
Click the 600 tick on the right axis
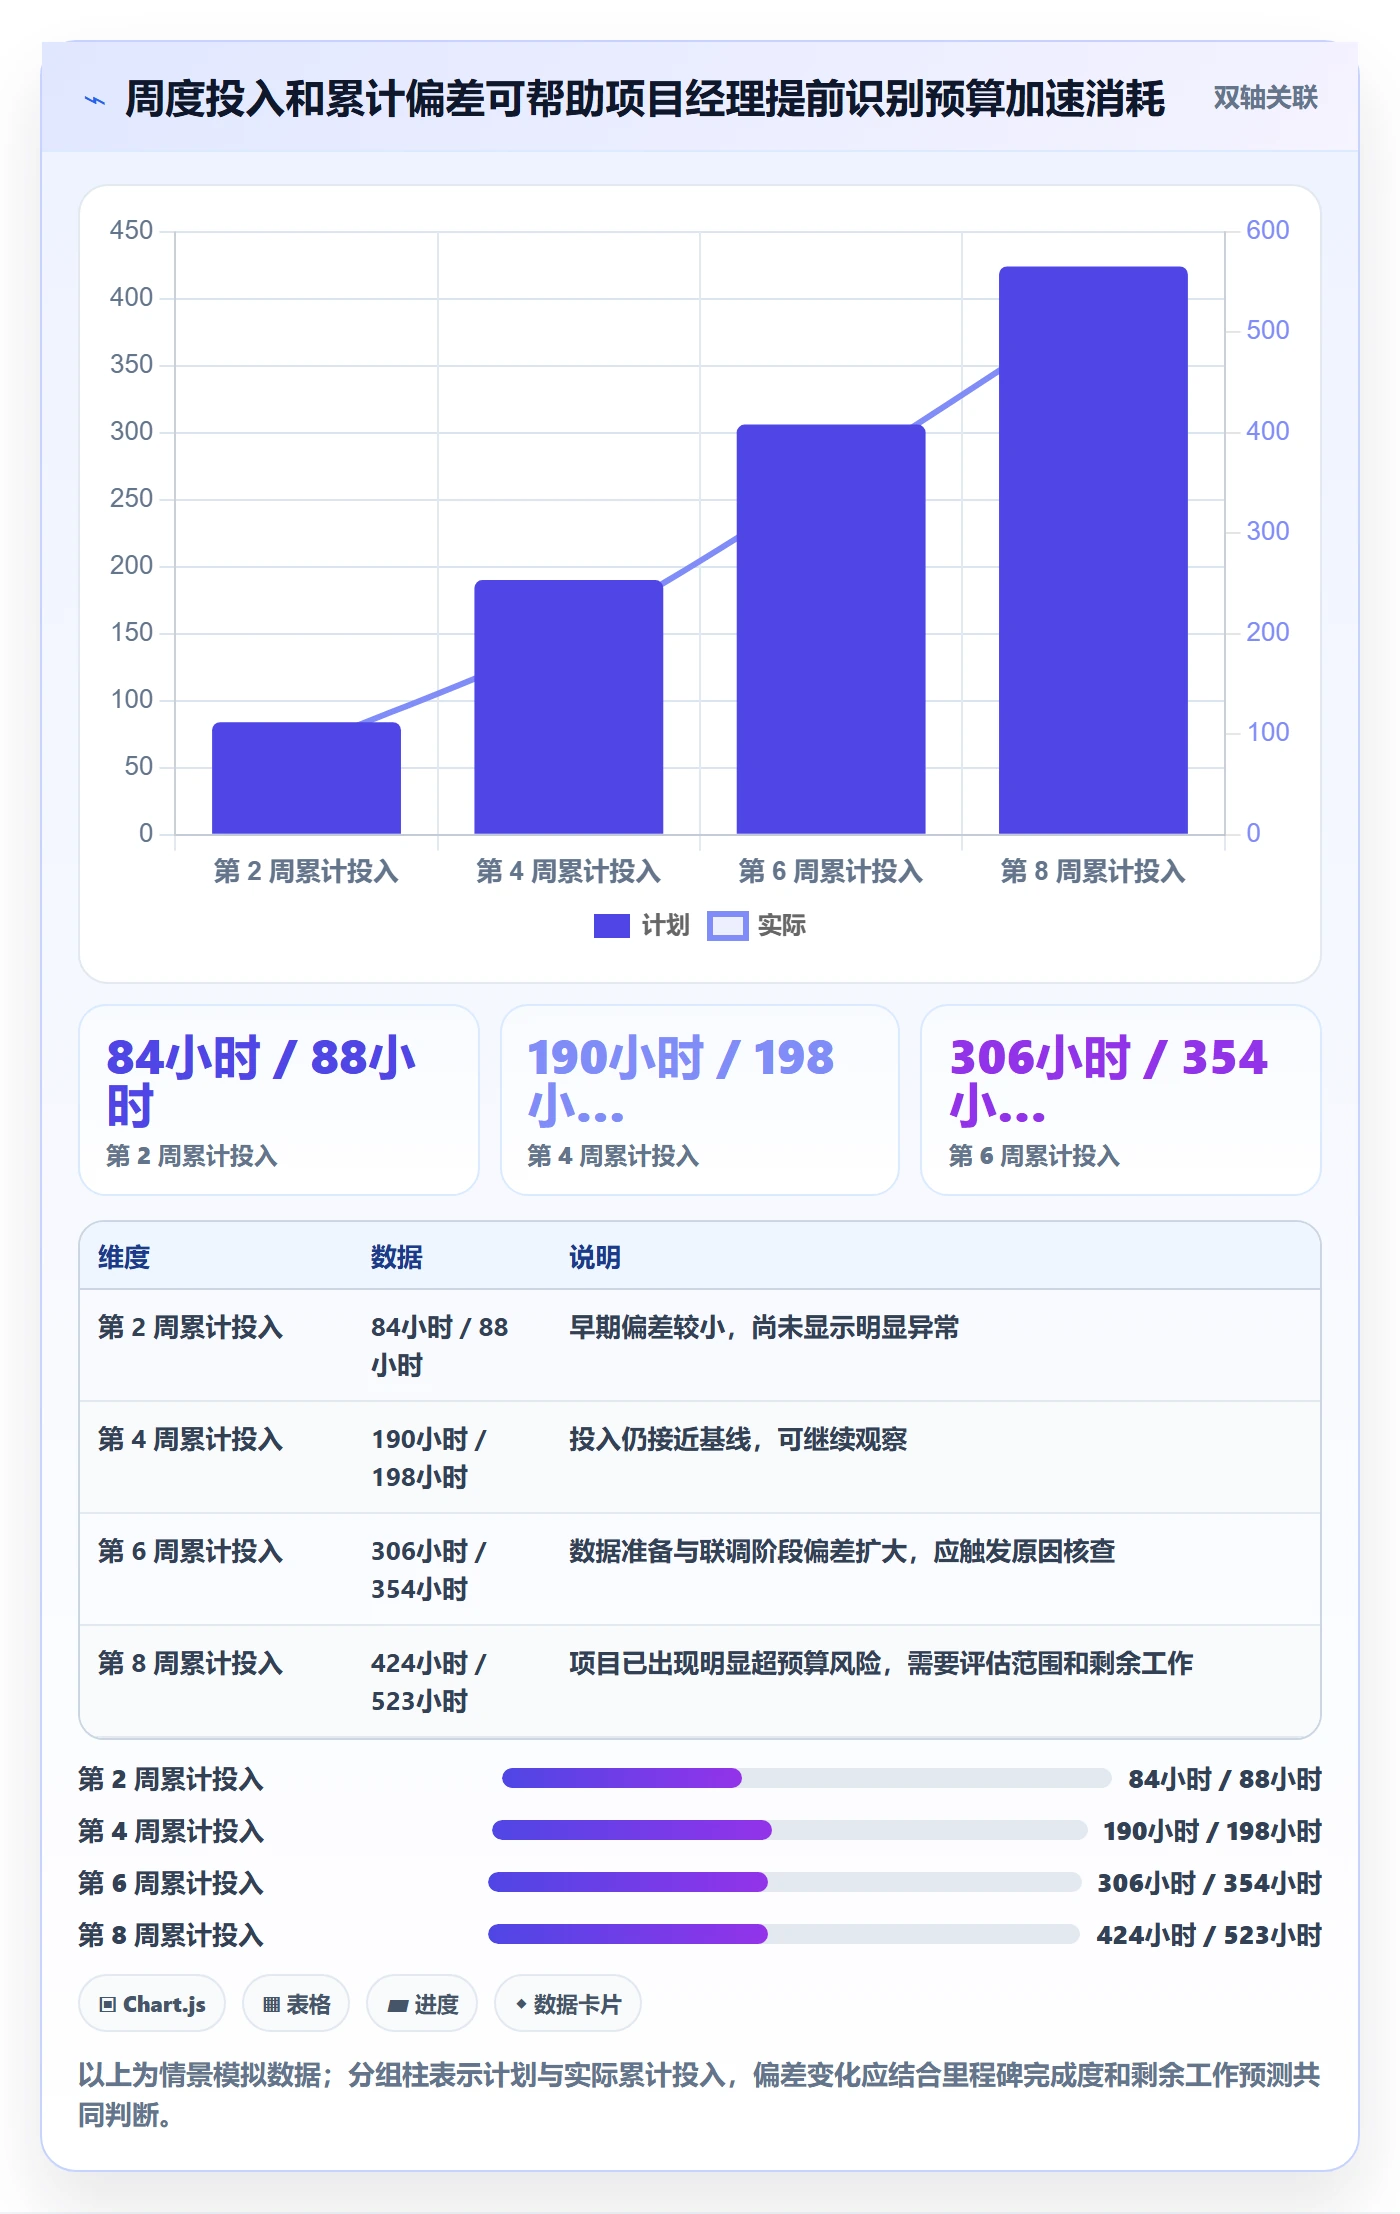point(1267,230)
